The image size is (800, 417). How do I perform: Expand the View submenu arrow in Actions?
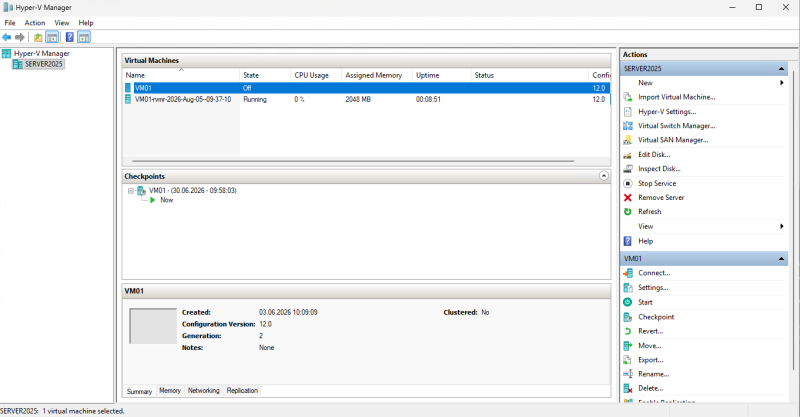coord(782,226)
